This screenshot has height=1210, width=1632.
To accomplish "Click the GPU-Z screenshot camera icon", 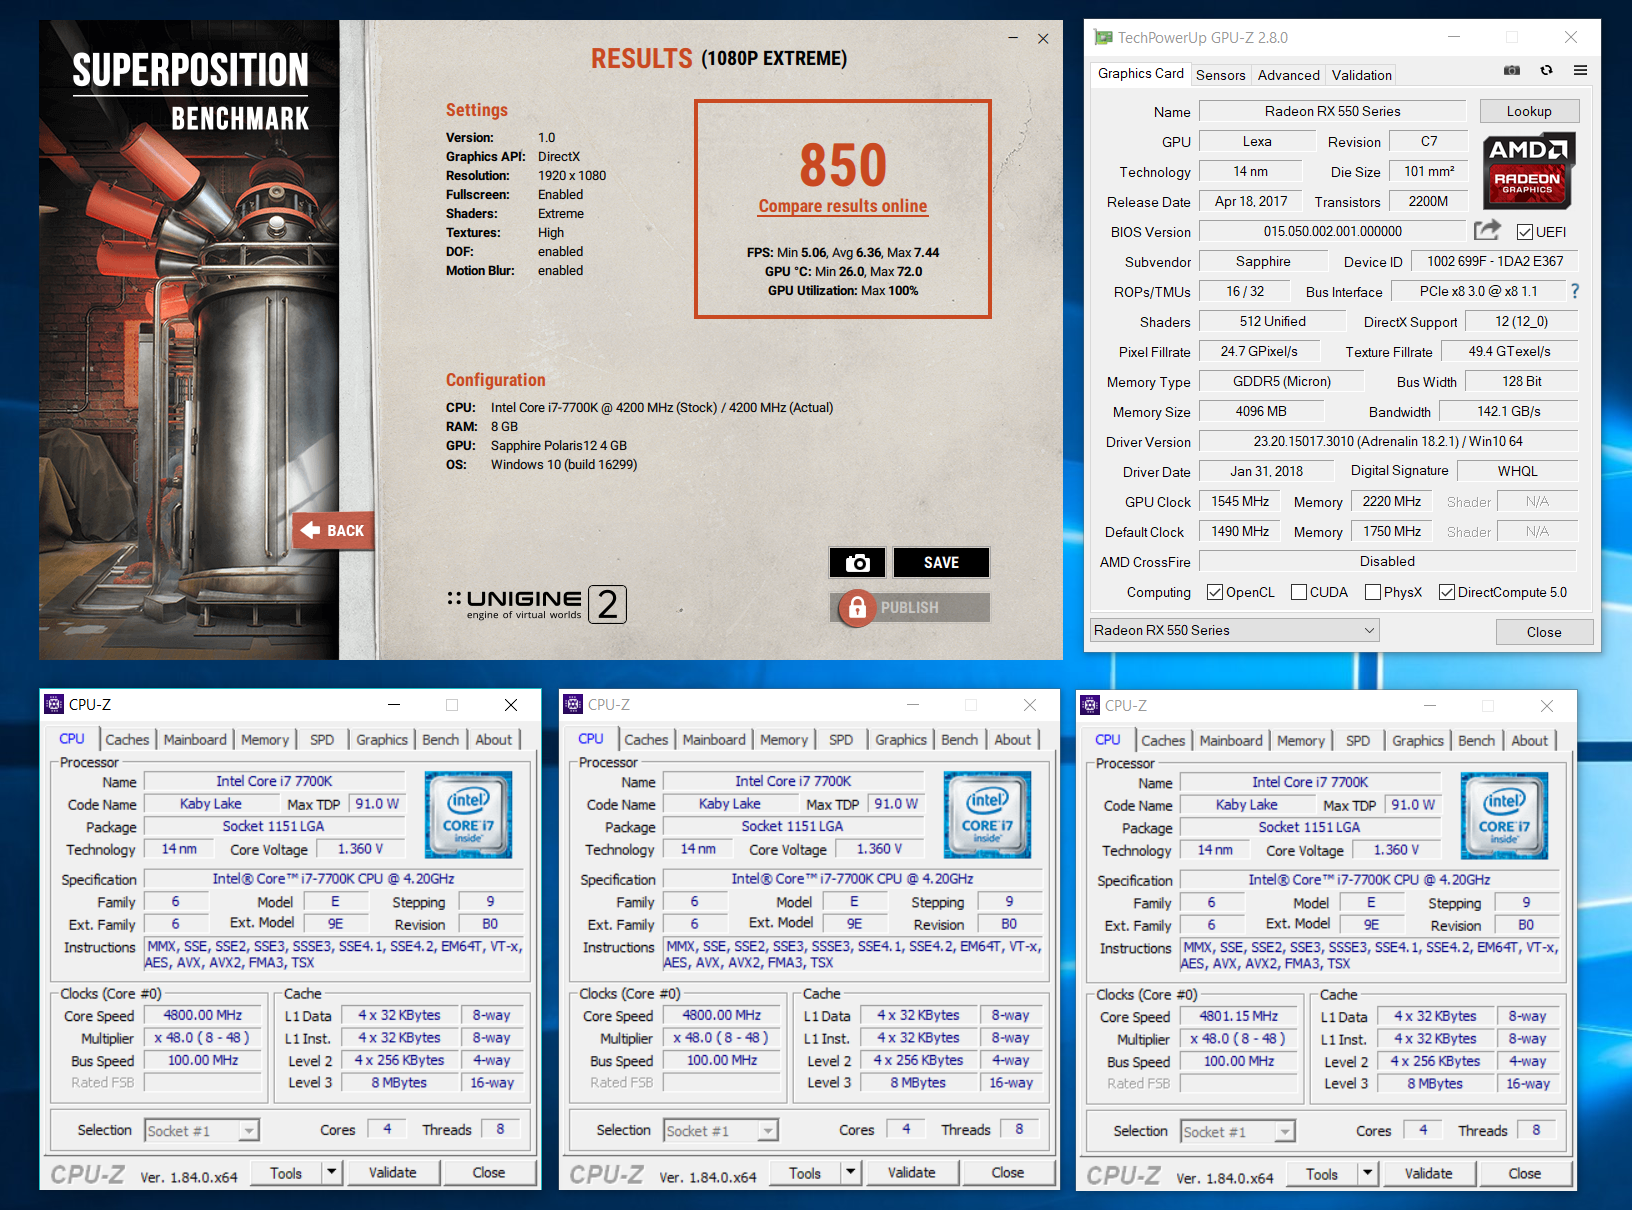I will tap(1512, 70).
